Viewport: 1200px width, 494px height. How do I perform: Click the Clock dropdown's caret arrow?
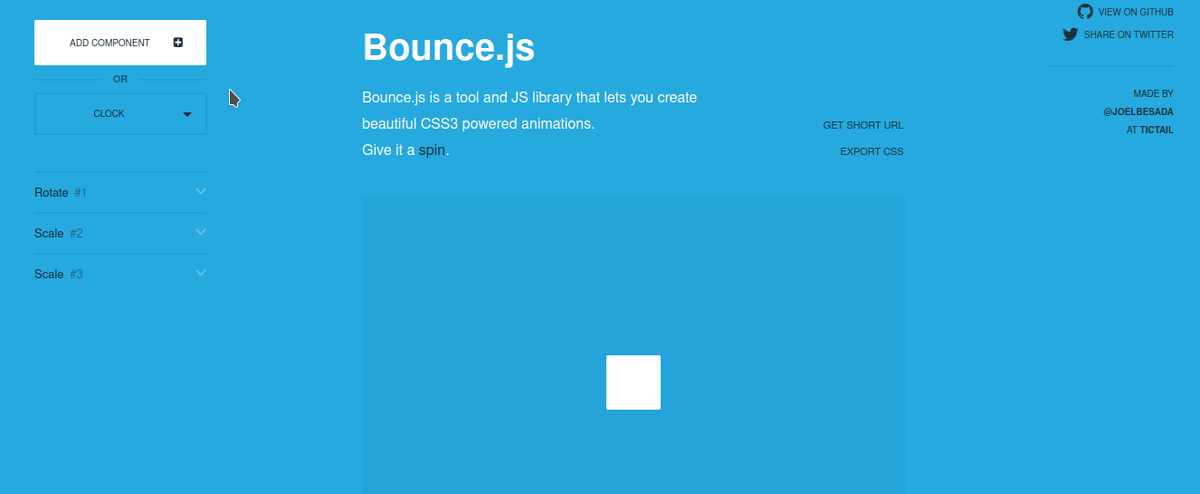coord(187,114)
